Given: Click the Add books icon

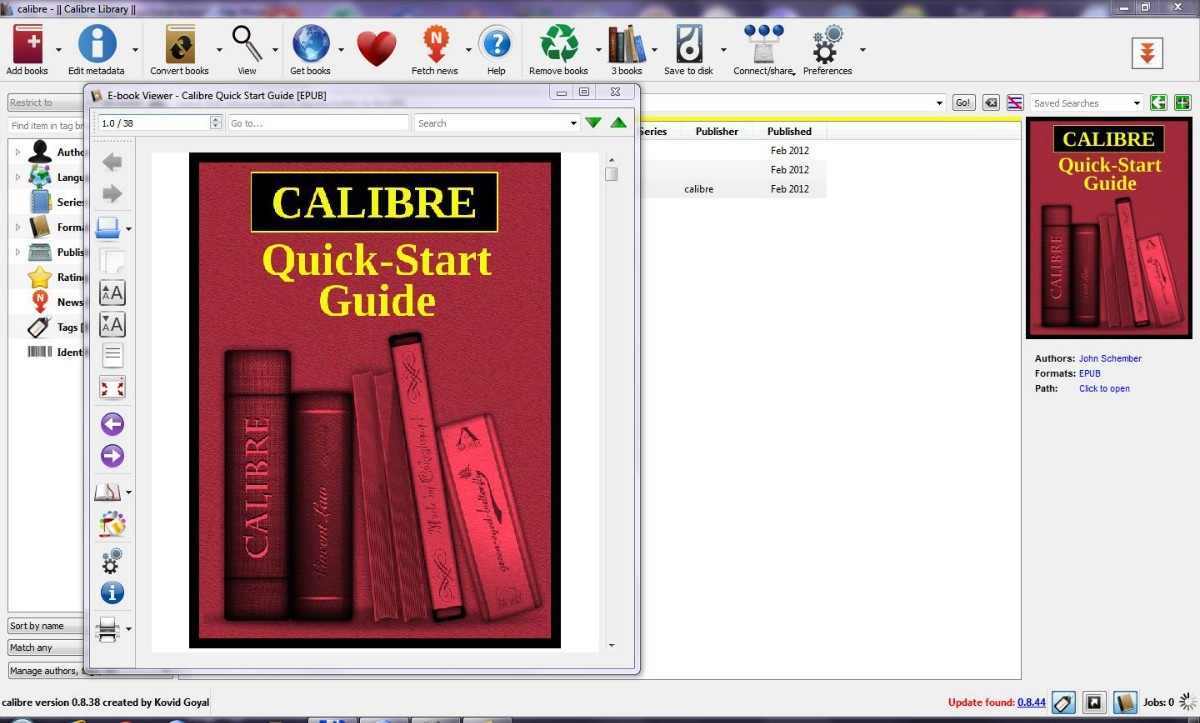Looking at the screenshot, I should (28, 44).
